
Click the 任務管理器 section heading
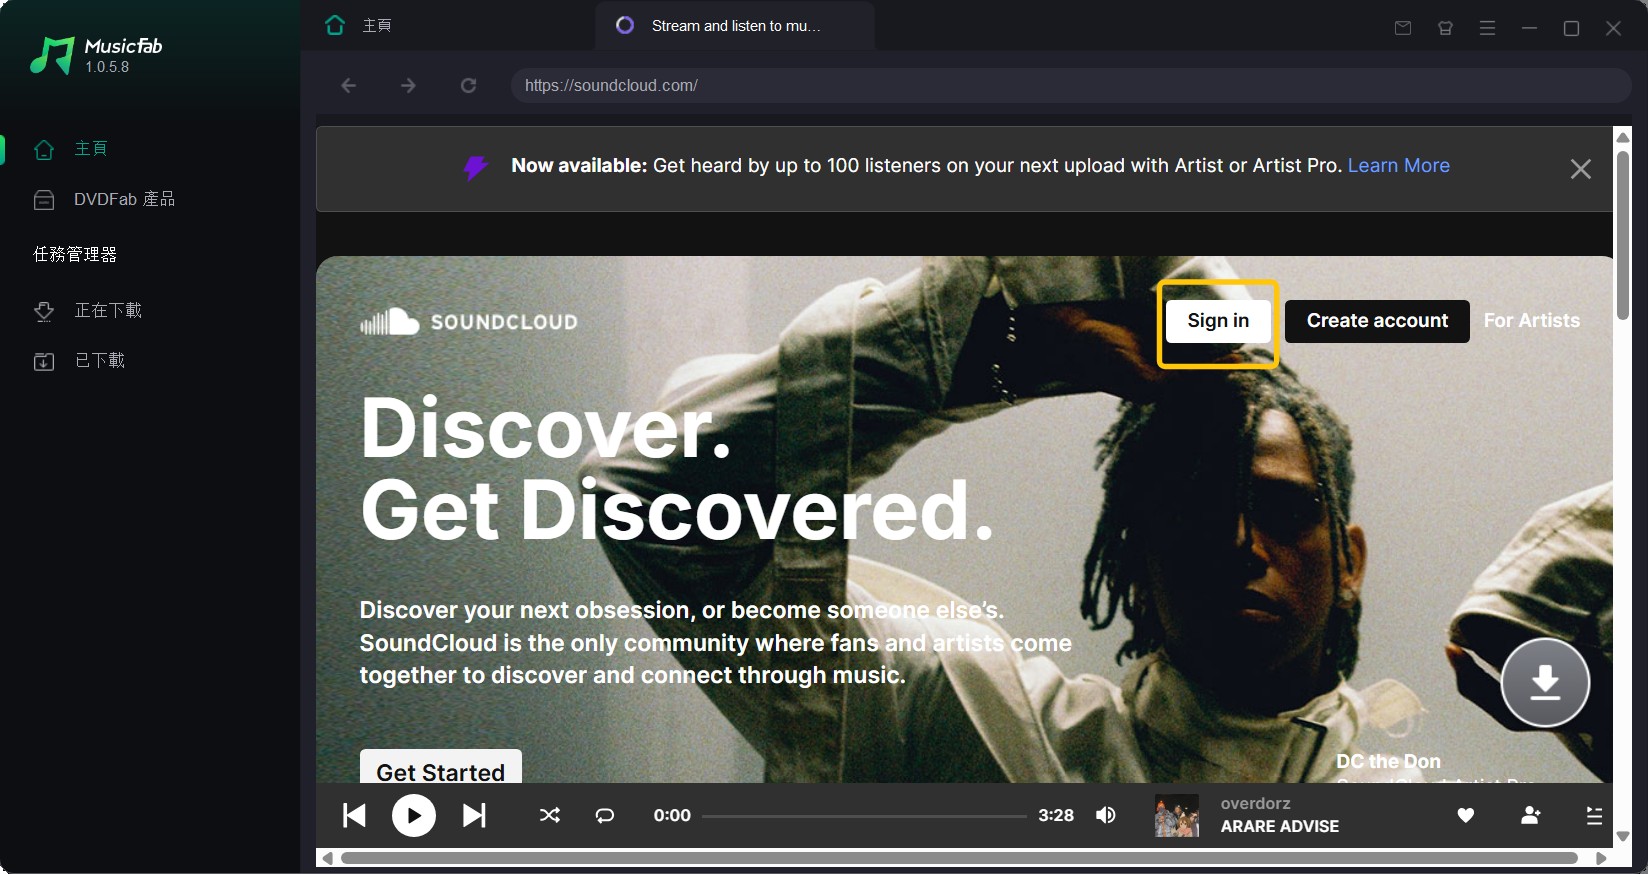point(75,255)
